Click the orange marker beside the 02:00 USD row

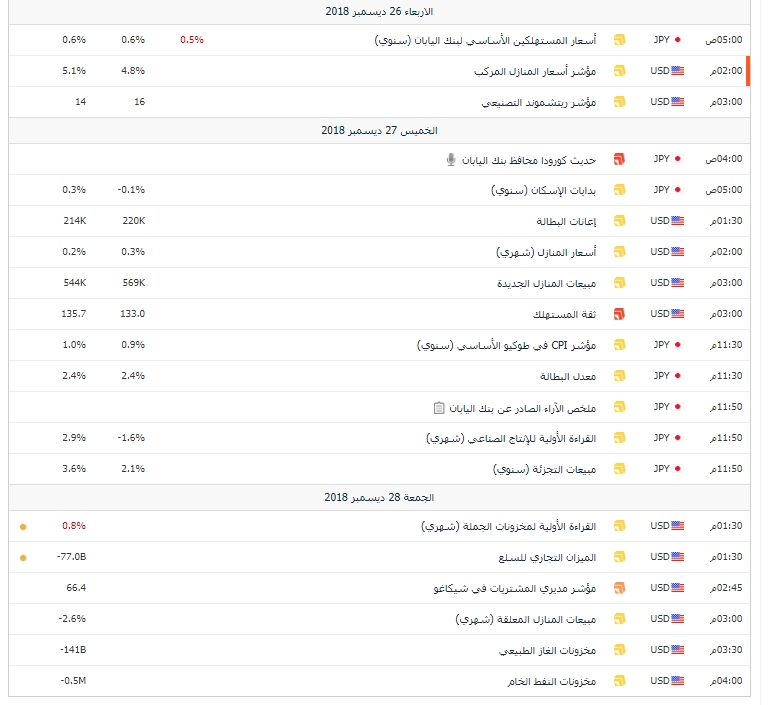tap(748, 71)
